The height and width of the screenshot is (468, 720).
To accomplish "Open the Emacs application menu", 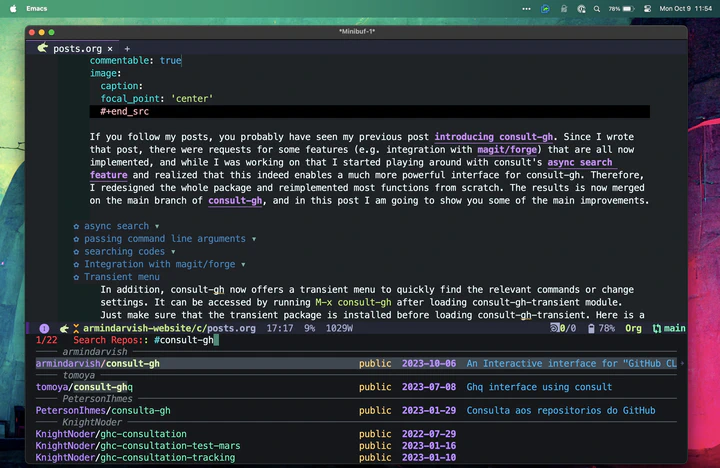I will [x=37, y=8].
